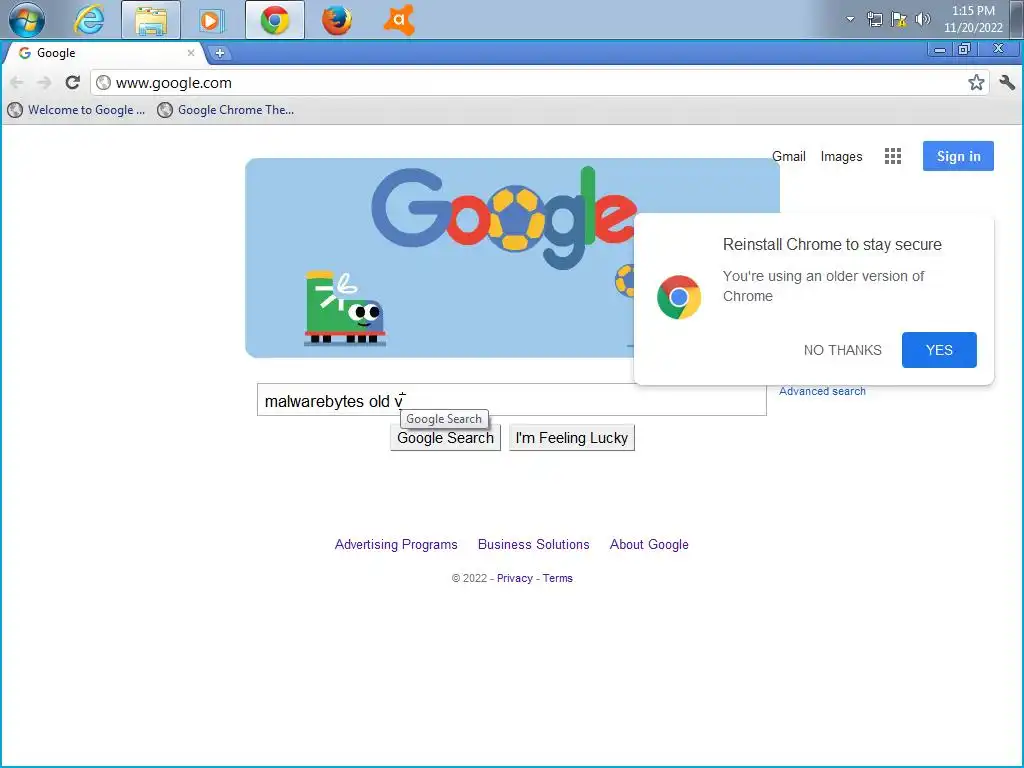1024x768 pixels.
Task: Open the Chrome wrench settings menu
Action: [x=1007, y=82]
